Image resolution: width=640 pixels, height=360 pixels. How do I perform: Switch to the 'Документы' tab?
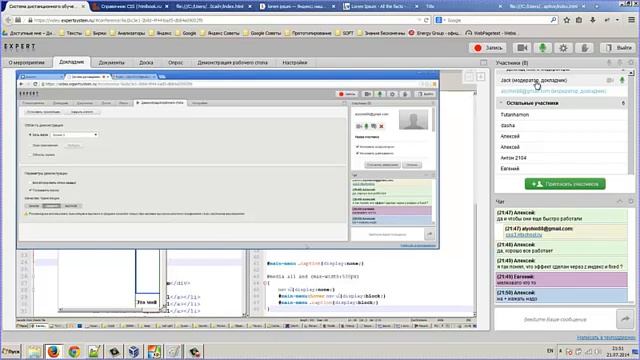coord(111,63)
